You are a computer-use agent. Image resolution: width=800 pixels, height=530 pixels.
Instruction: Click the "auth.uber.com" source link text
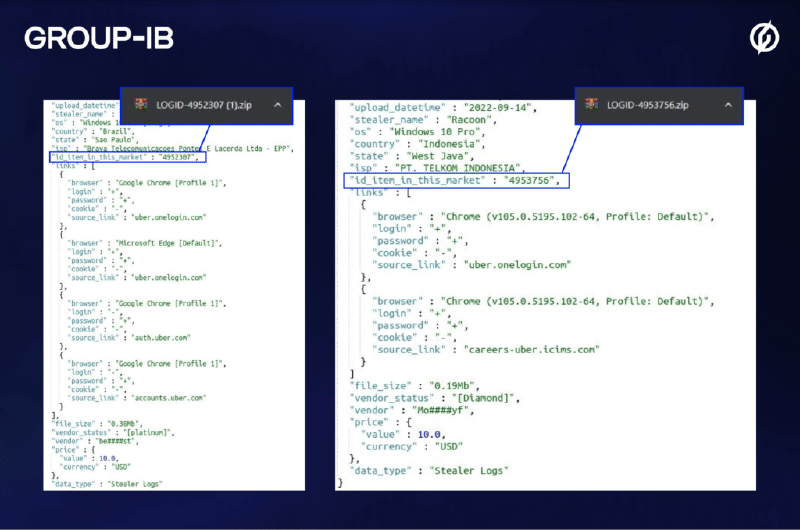click(x=162, y=337)
